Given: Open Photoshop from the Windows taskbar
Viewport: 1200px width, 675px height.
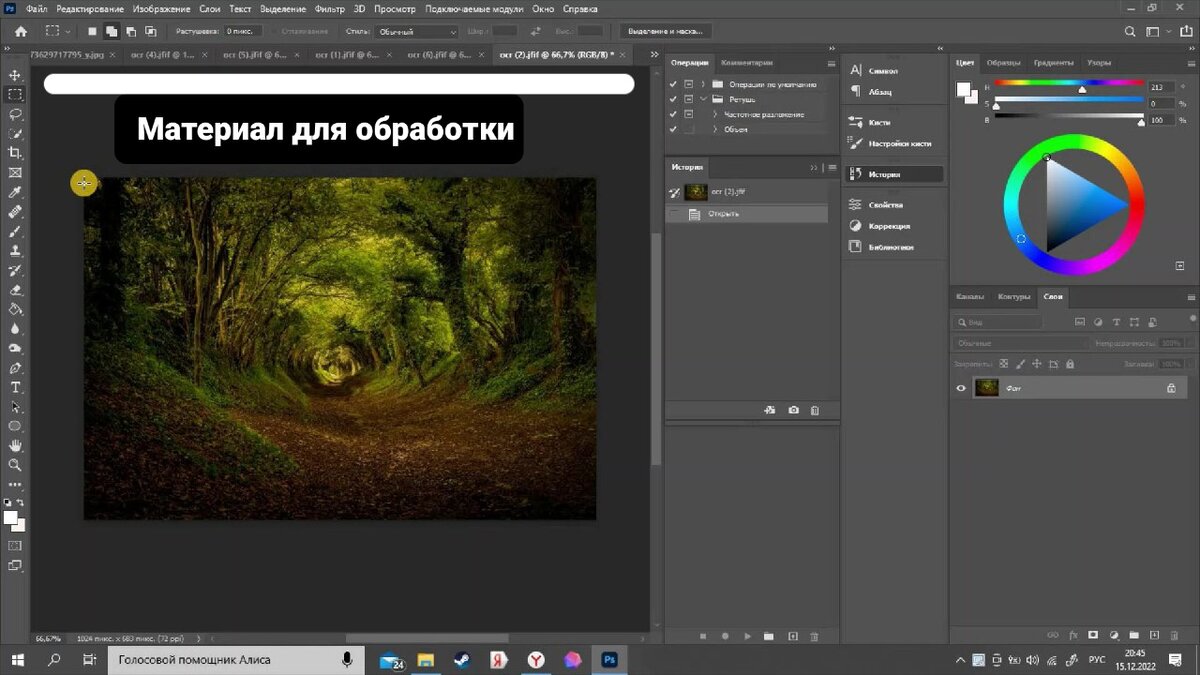Looking at the screenshot, I should pyautogui.click(x=609, y=660).
